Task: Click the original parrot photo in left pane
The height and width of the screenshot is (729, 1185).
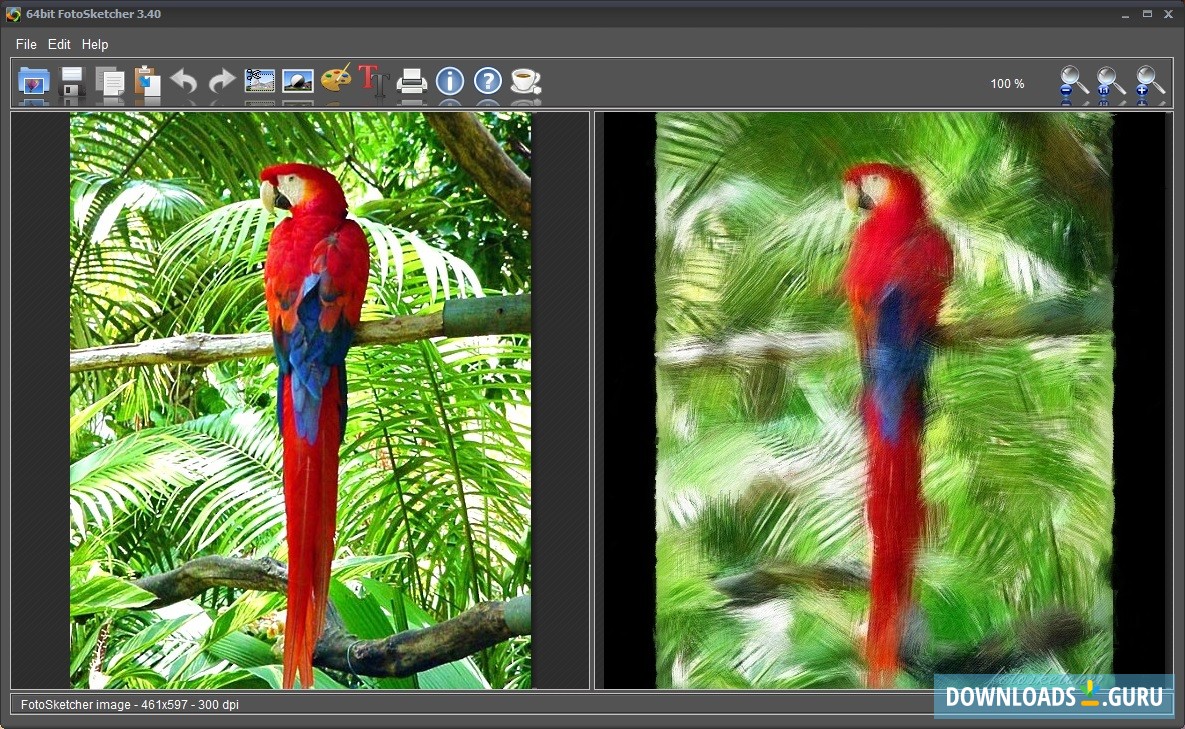Action: tap(300, 400)
